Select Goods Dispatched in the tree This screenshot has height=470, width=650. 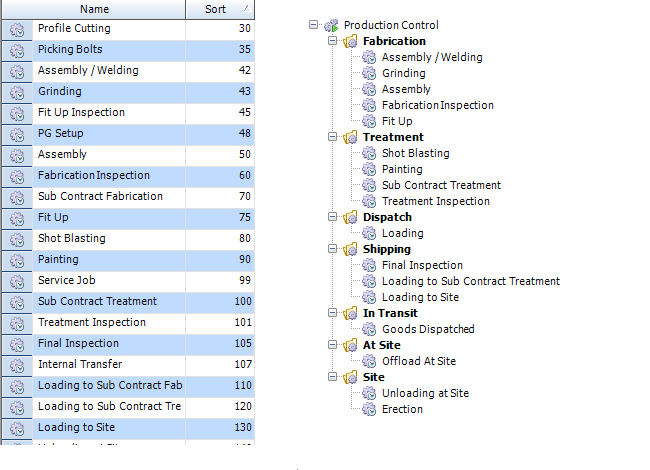[427, 329]
